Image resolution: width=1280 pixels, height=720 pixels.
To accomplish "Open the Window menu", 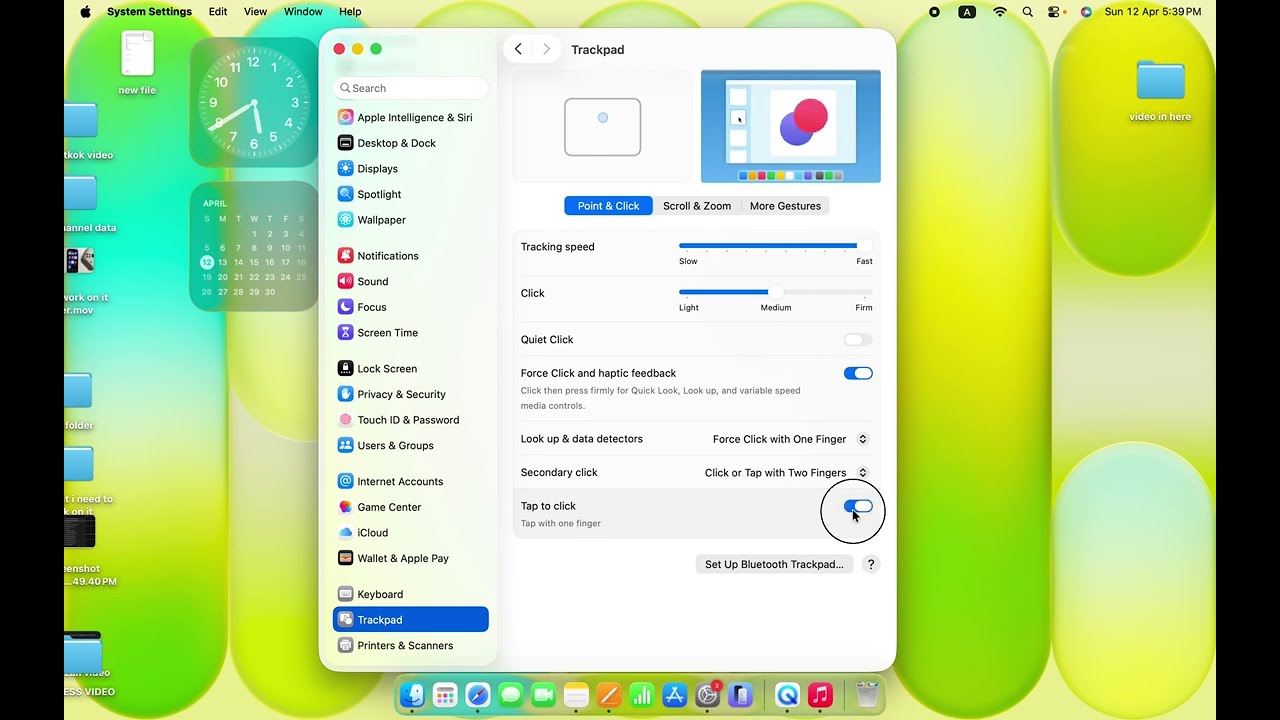I will [x=303, y=12].
